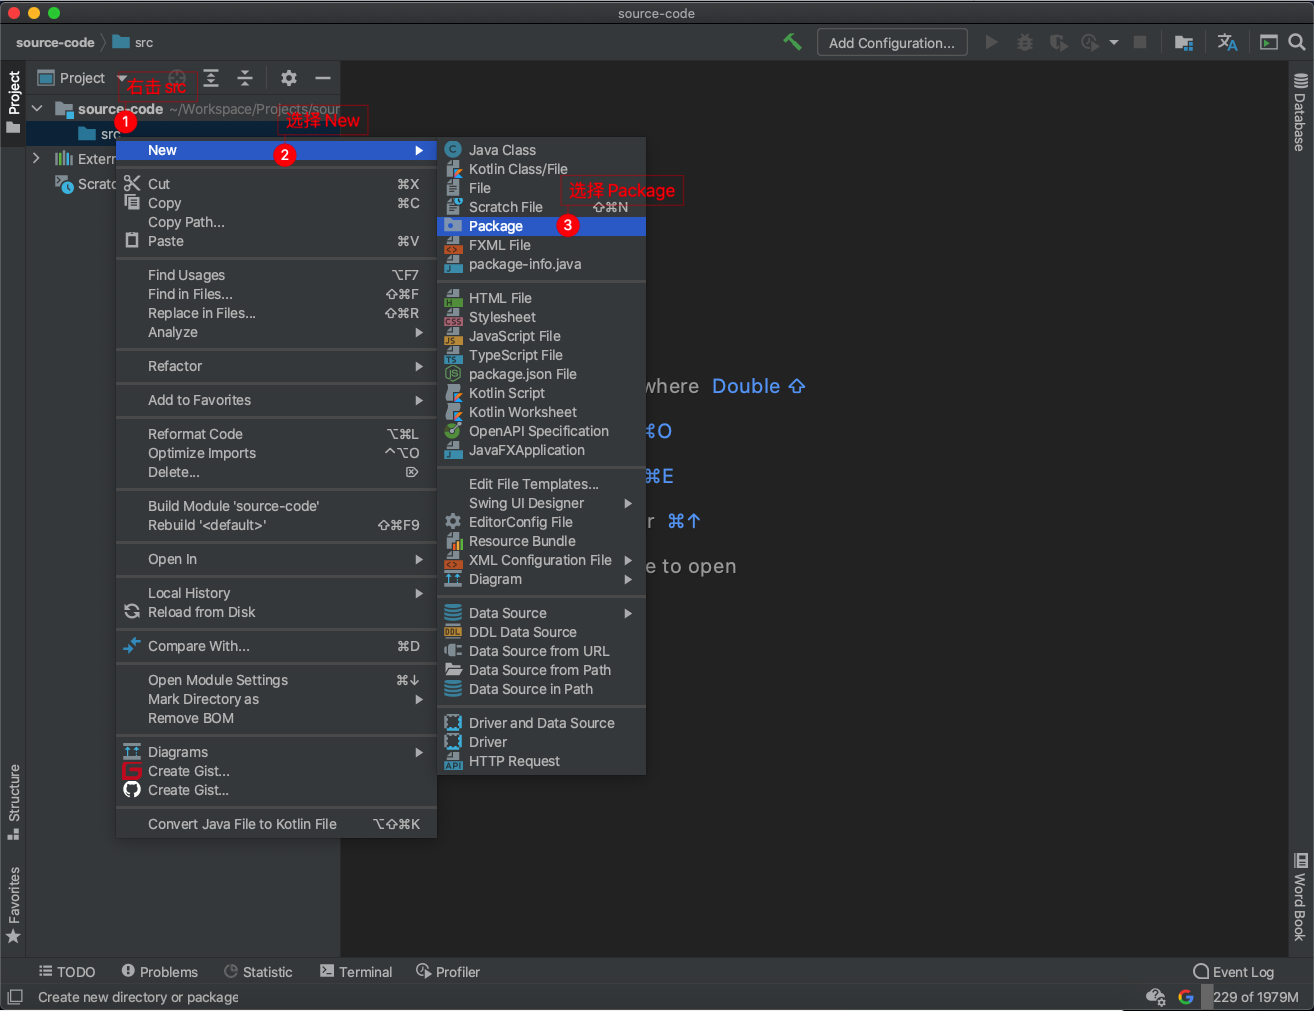Open the Word Book tool window tab

(1300, 897)
